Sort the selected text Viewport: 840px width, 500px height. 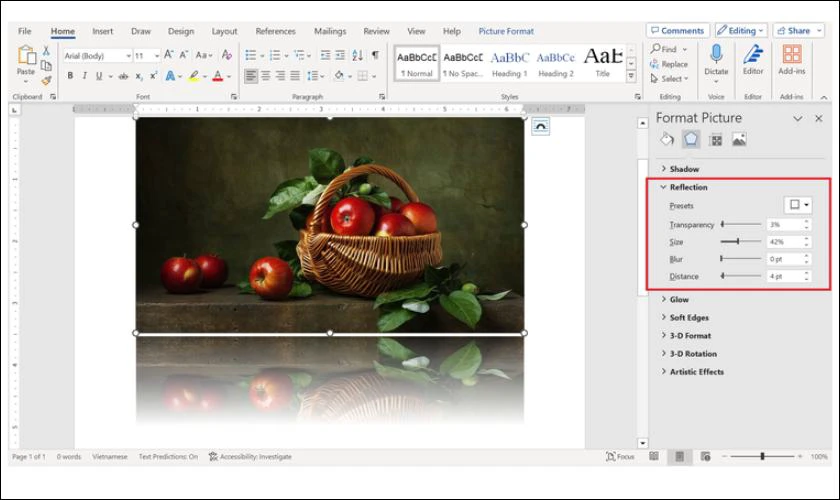[x=358, y=55]
